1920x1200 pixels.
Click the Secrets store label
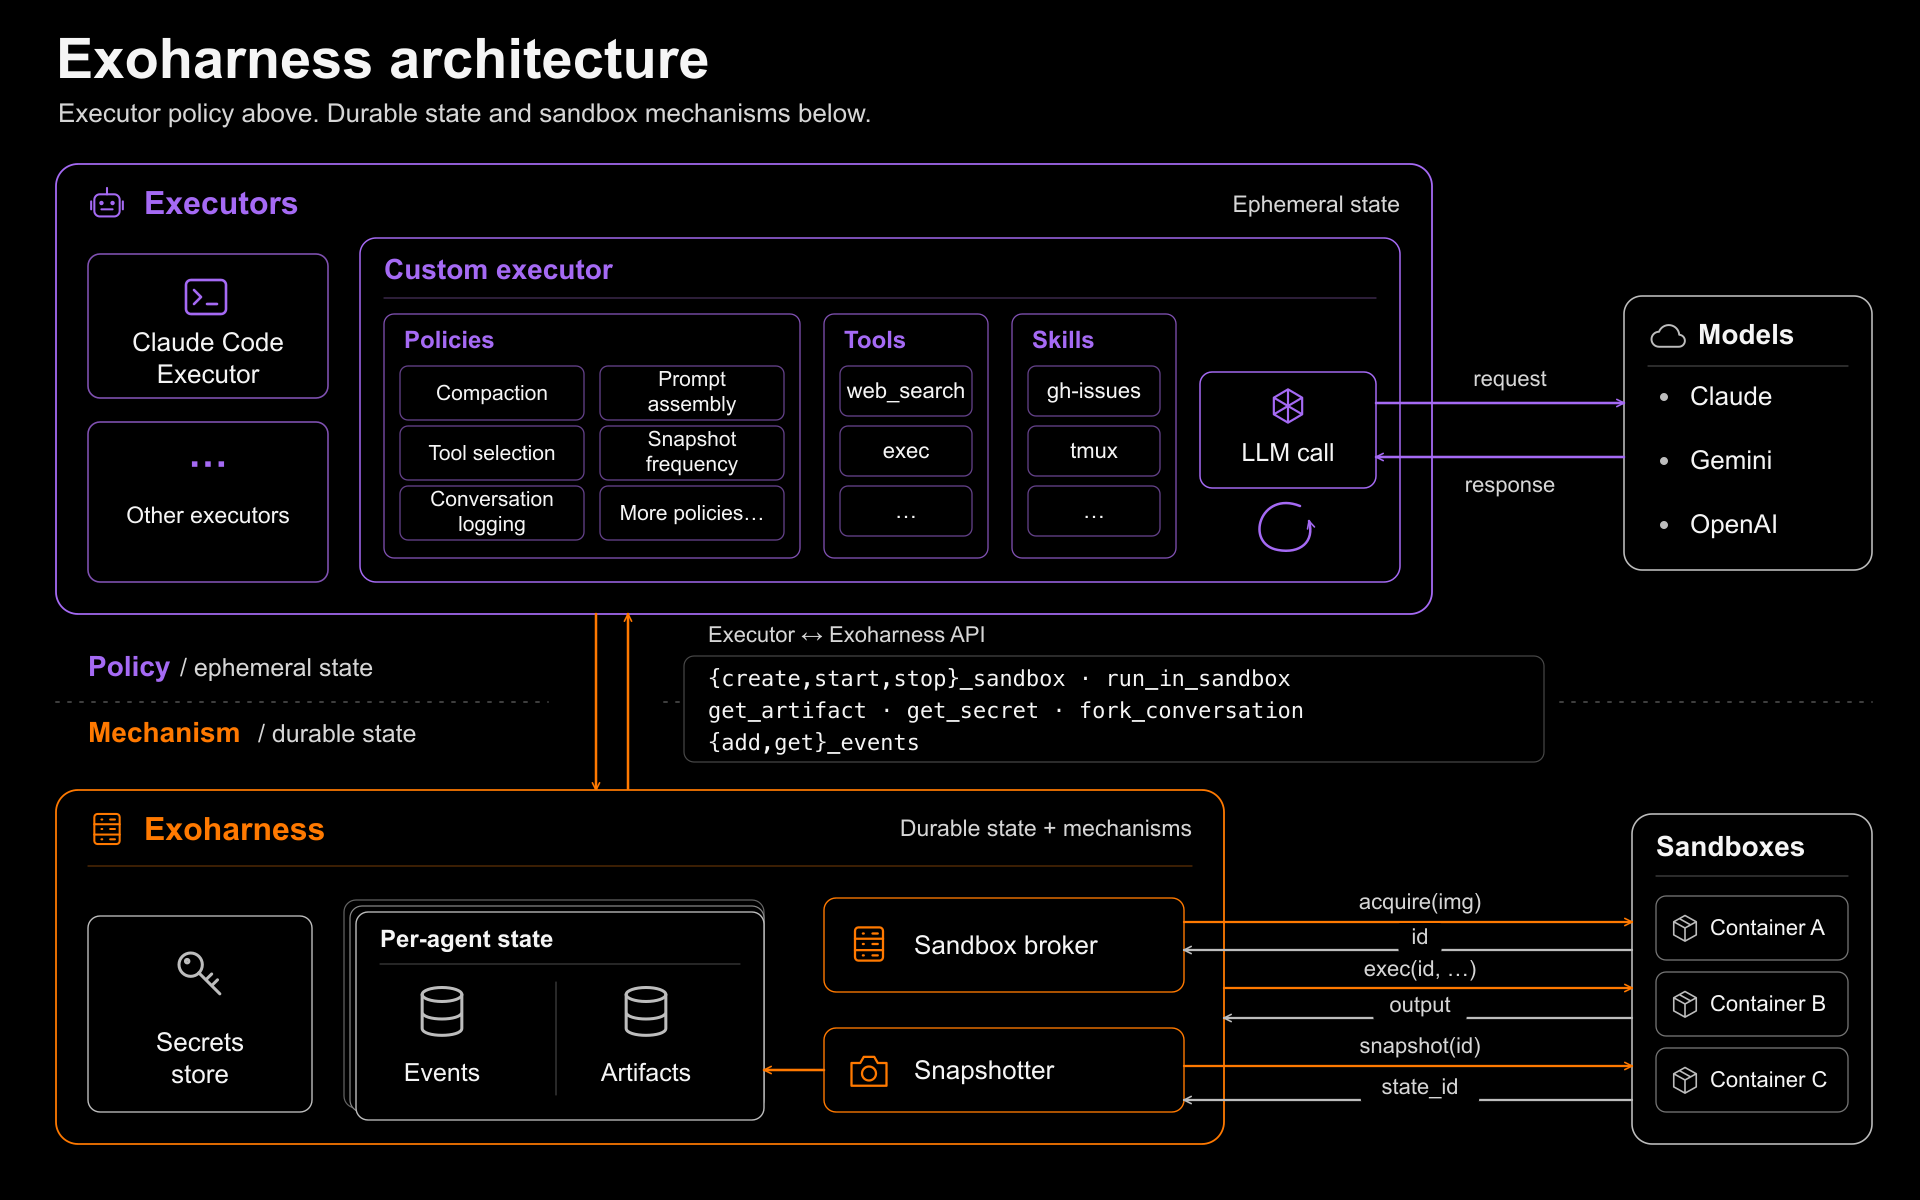pyautogui.click(x=200, y=1058)
